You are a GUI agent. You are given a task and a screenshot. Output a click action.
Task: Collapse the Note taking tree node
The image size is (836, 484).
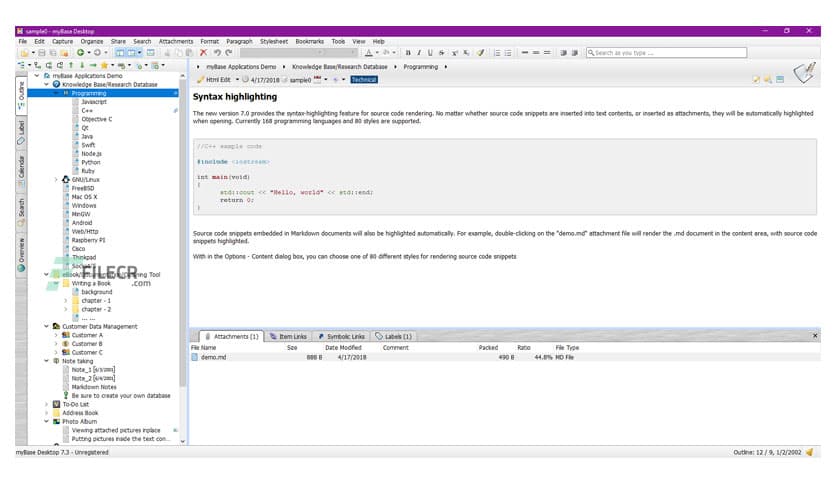pos(46,361)
